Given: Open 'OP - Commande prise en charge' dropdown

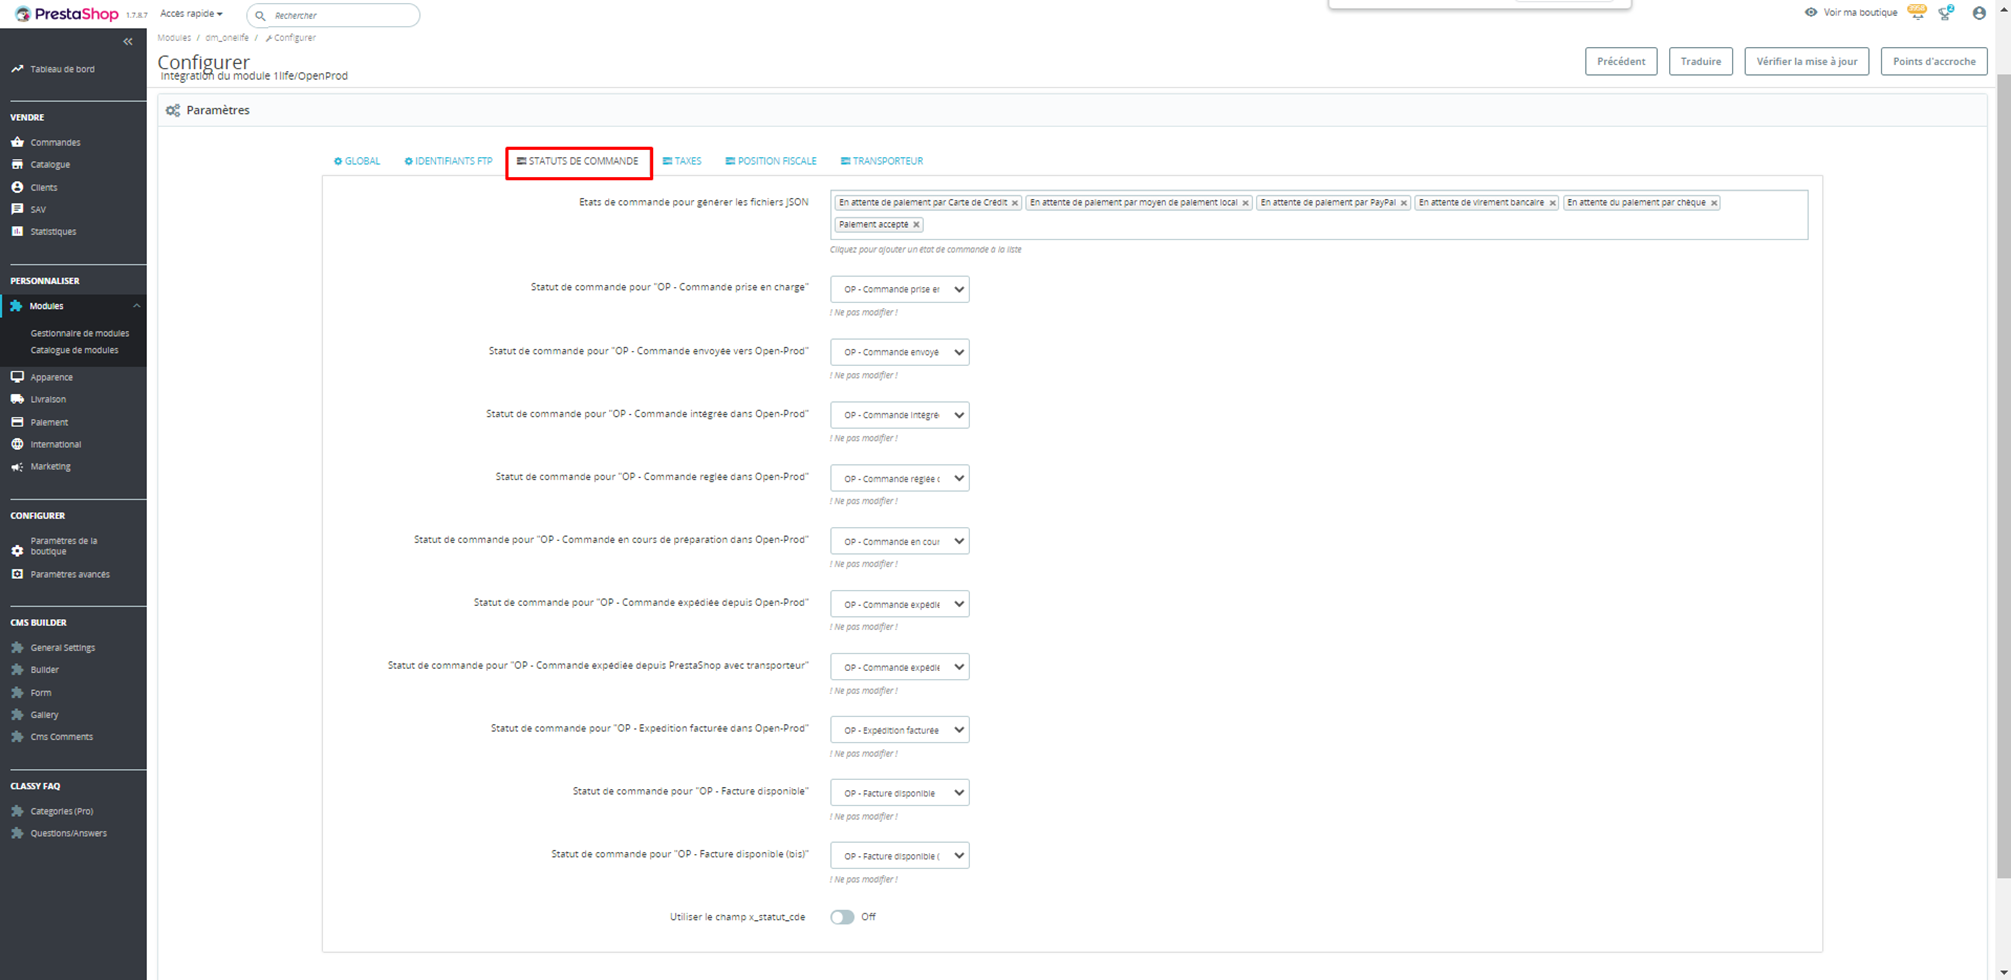Looking at the screenshot, I should 899,289.
